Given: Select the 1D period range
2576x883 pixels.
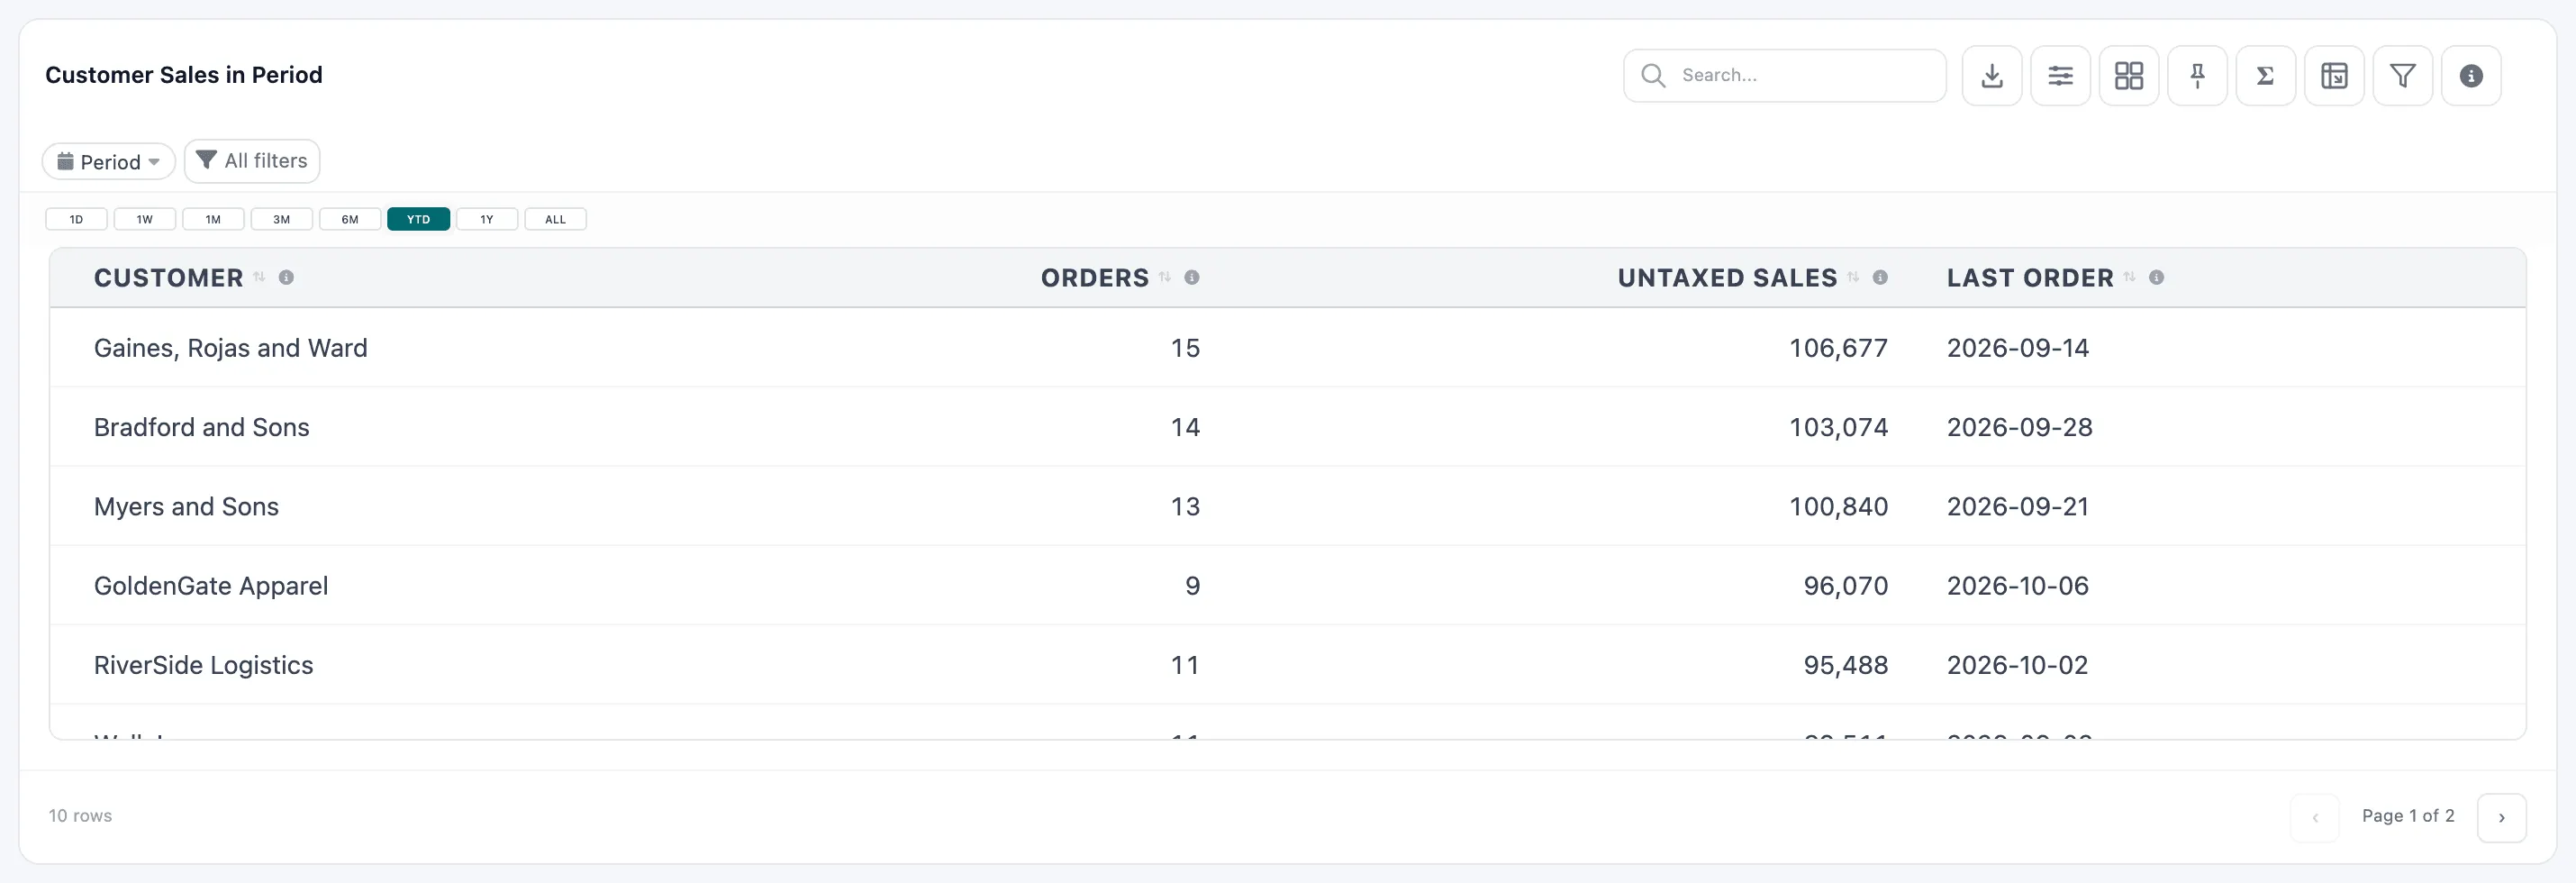Looking at the screenshot, I should [76, 219].
